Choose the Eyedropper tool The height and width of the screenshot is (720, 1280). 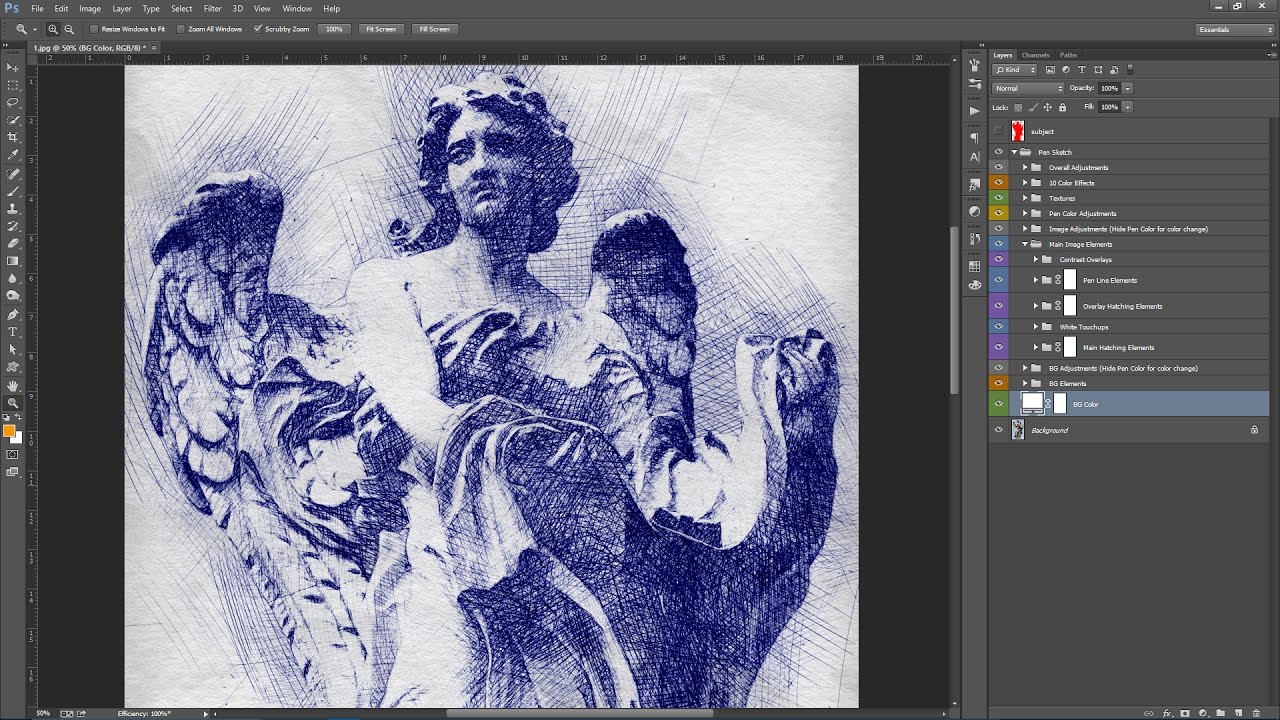click(x=13, y=155)
